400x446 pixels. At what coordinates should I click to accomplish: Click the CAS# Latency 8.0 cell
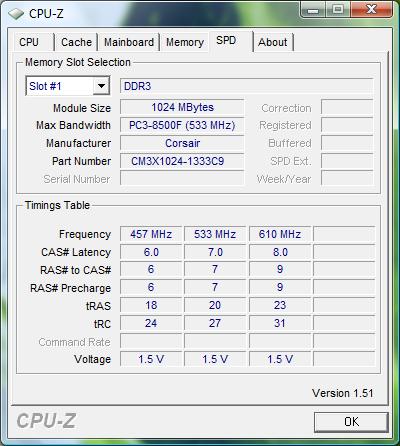pos(280,252)
